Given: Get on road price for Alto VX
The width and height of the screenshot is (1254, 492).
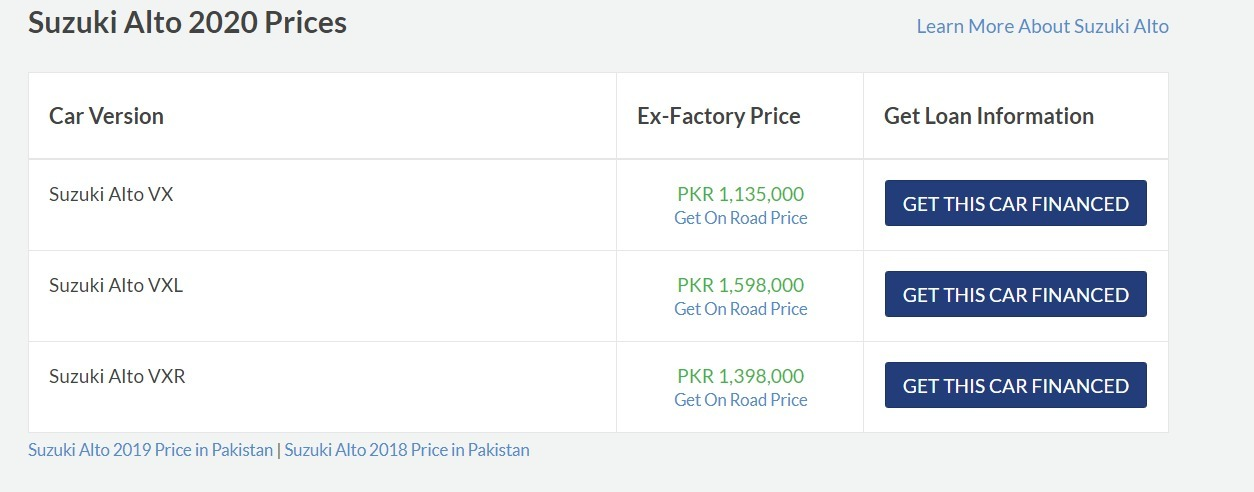Looking at the screenshot, I should (741, 218).
